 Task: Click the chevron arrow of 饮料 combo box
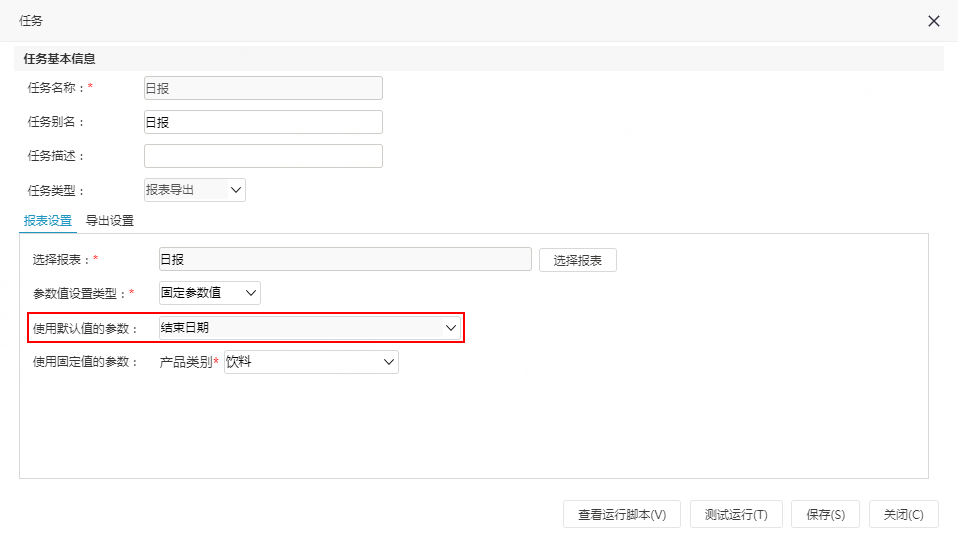(389, 362)
